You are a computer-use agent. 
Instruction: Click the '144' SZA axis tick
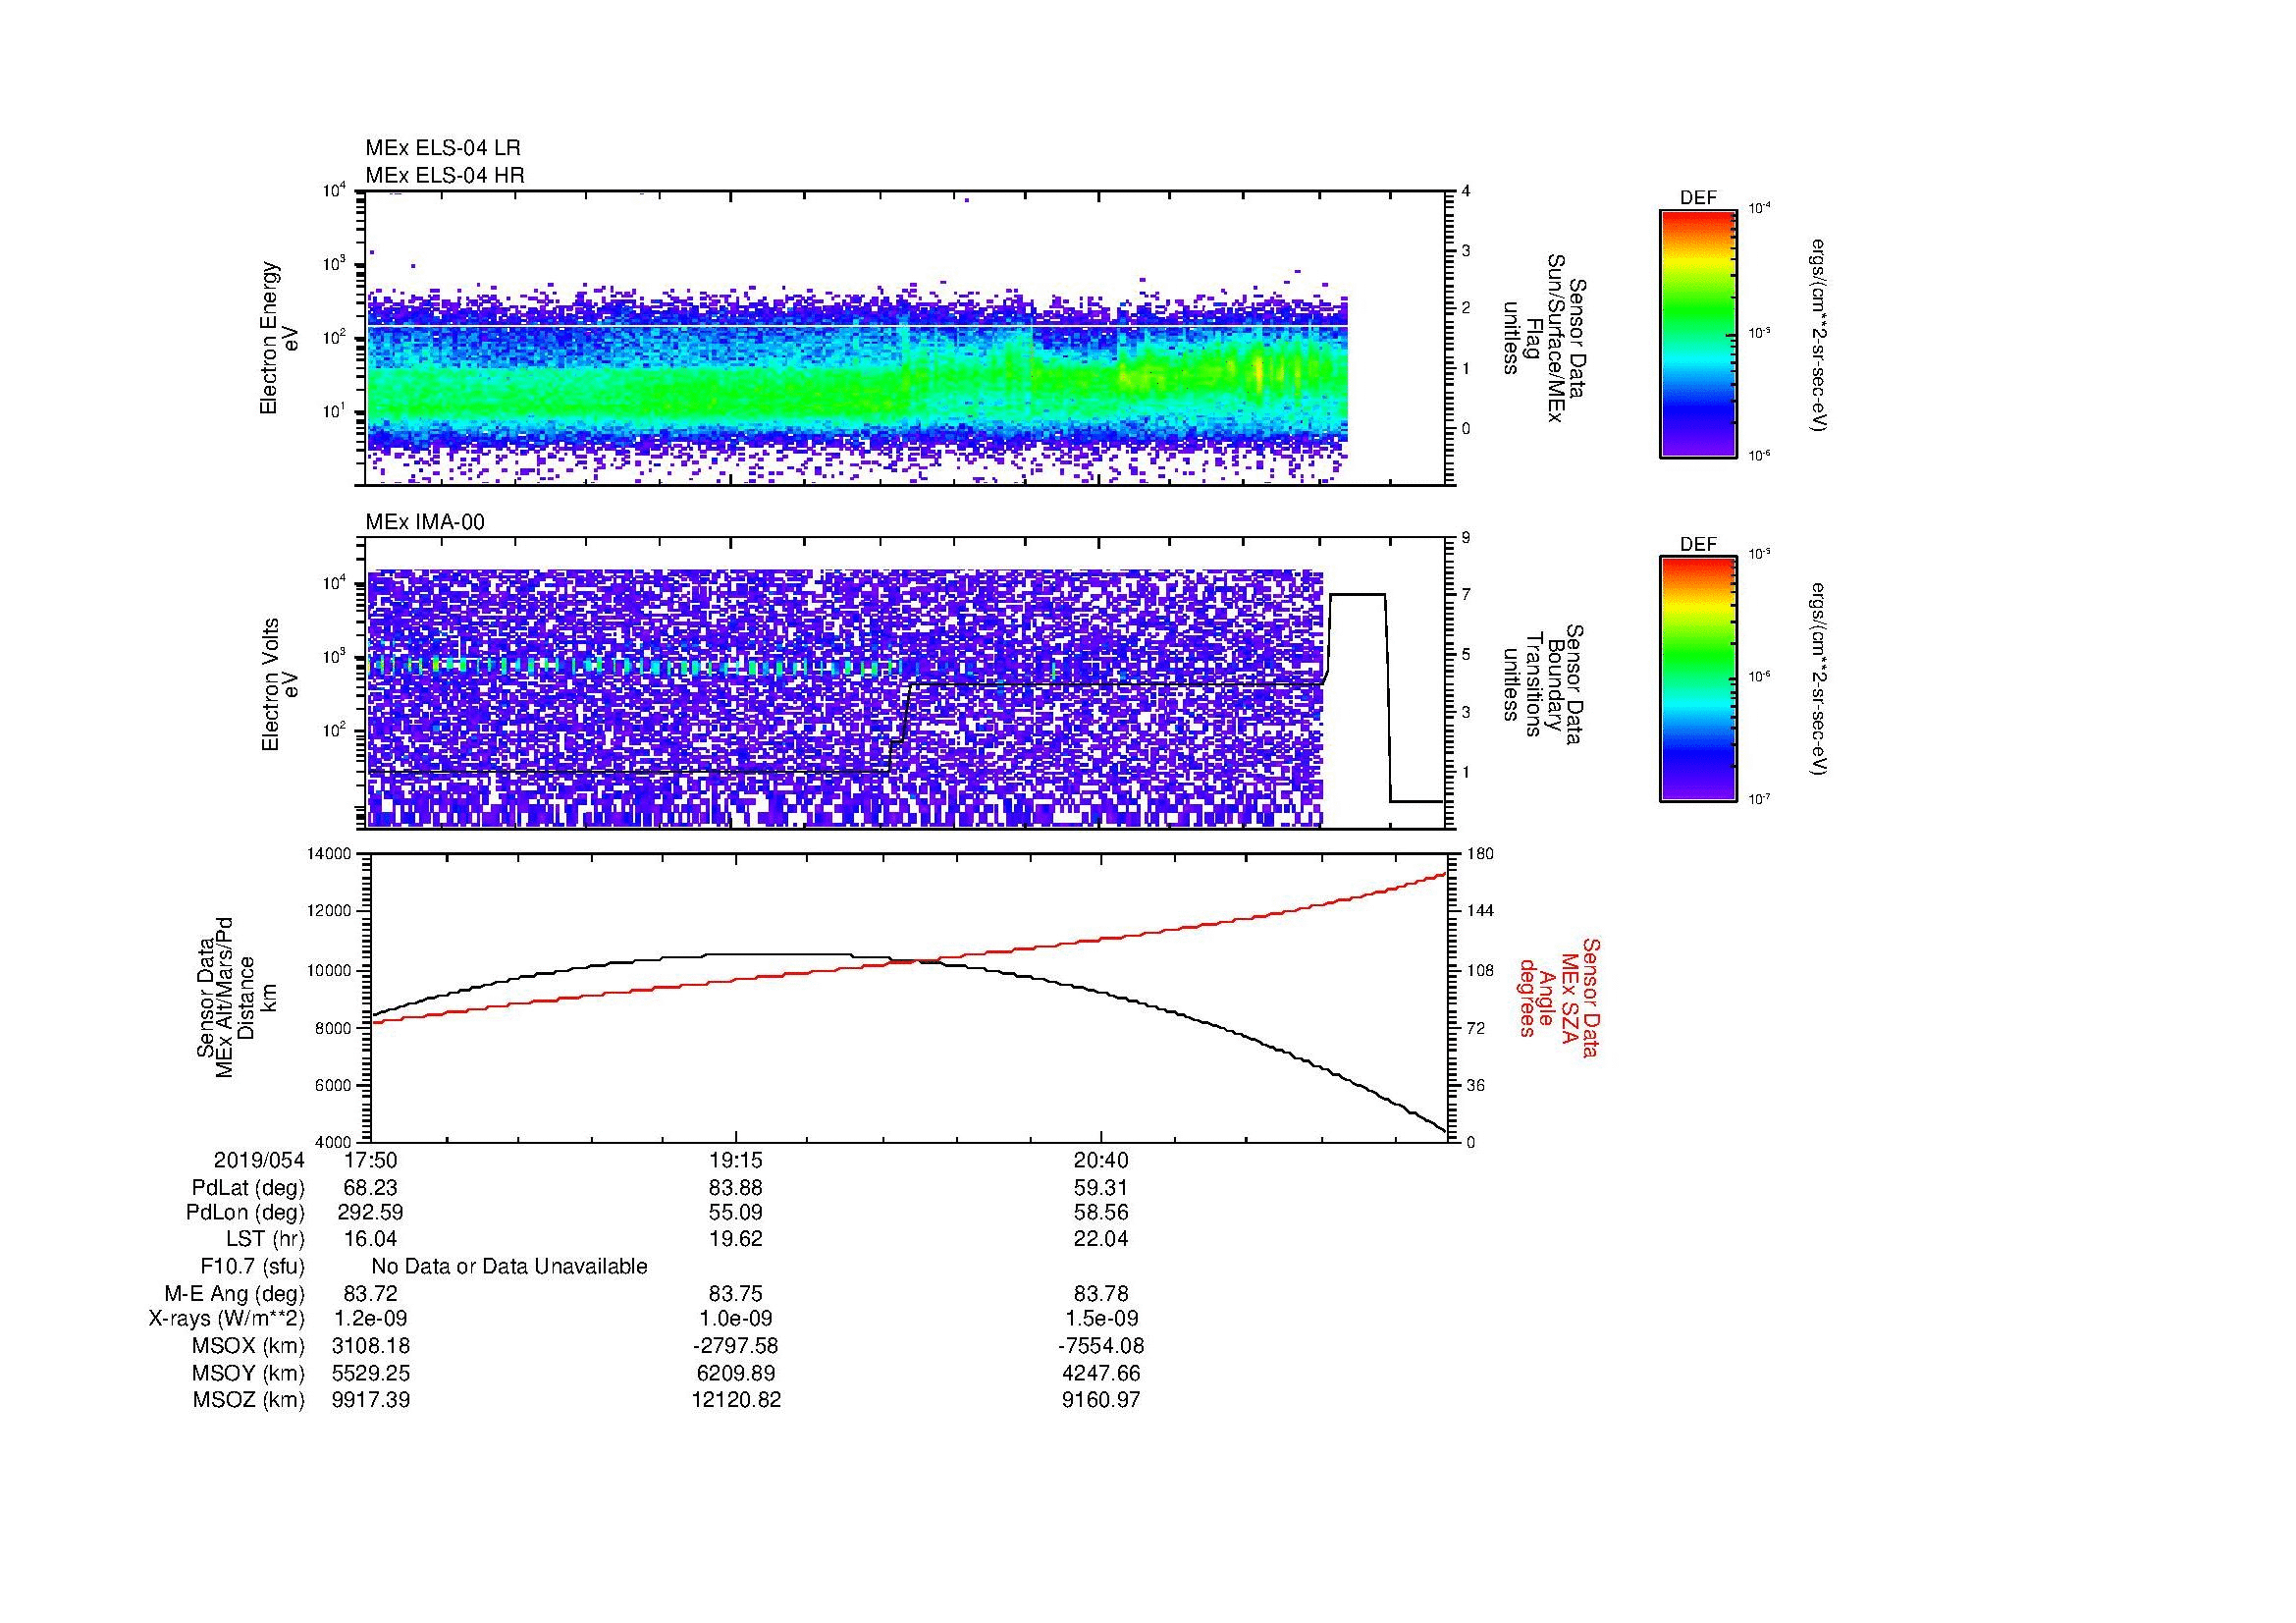(x=1478, y=911)
